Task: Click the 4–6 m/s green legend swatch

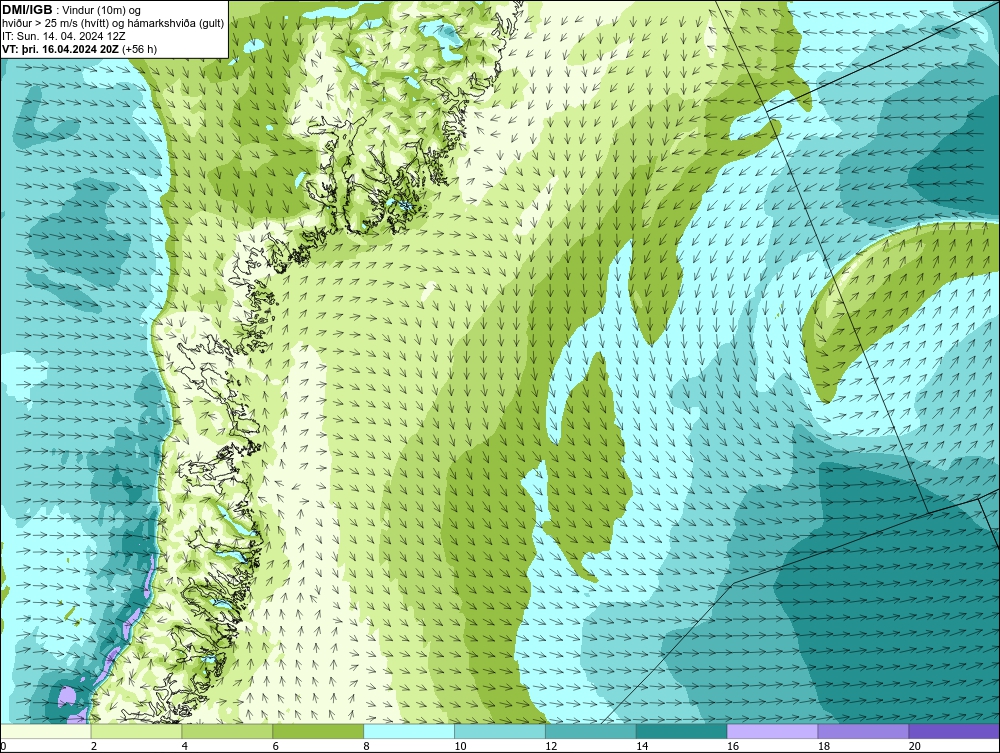Action: click(227, 731)
